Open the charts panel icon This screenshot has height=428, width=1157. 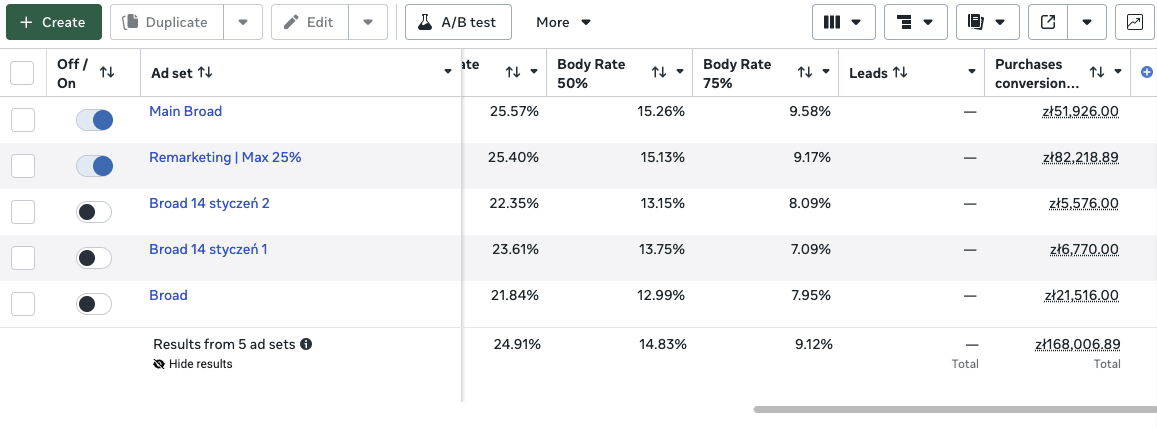(x=1135, y=22)
